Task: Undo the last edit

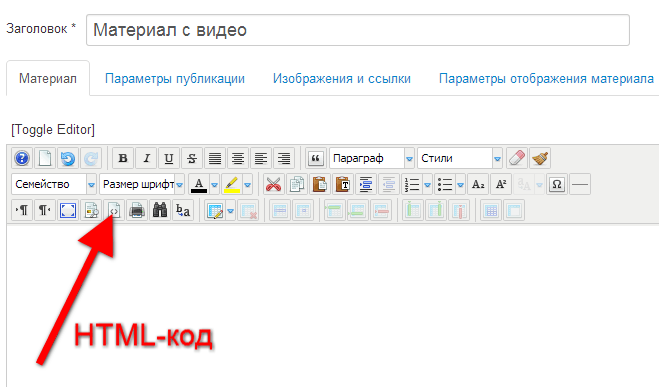Action: click(68, 158)
